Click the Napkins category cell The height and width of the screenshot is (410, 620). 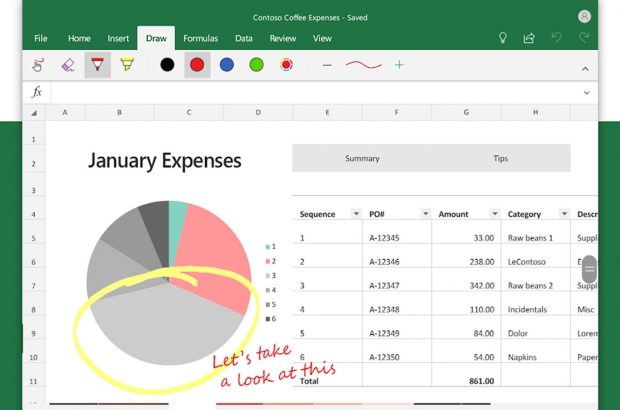pos(522,357)
